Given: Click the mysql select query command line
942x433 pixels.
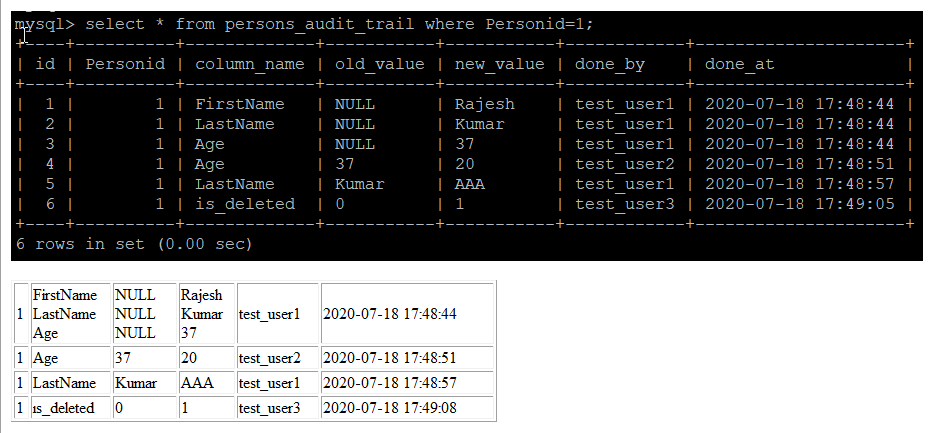Looking at the screenshot, I should click(x=304, y=25).
